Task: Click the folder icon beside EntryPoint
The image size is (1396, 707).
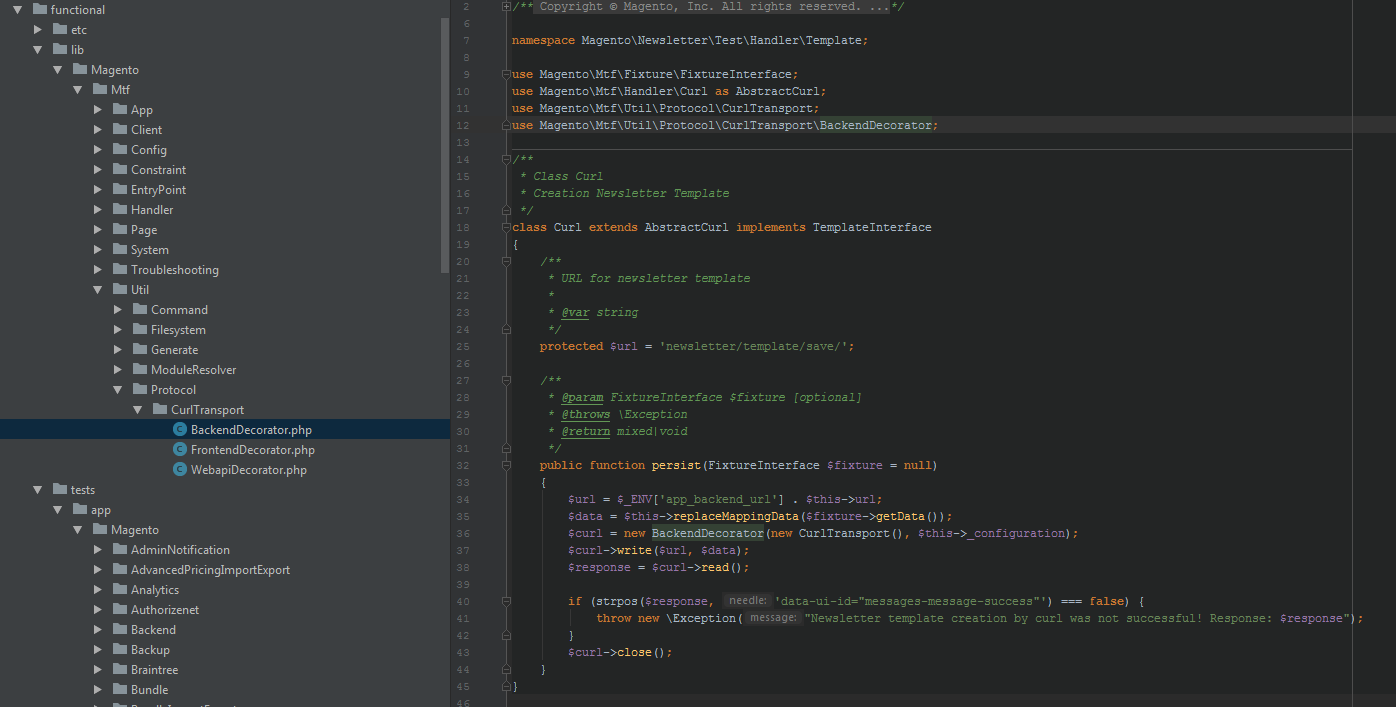Action: [x=119, y=190]
